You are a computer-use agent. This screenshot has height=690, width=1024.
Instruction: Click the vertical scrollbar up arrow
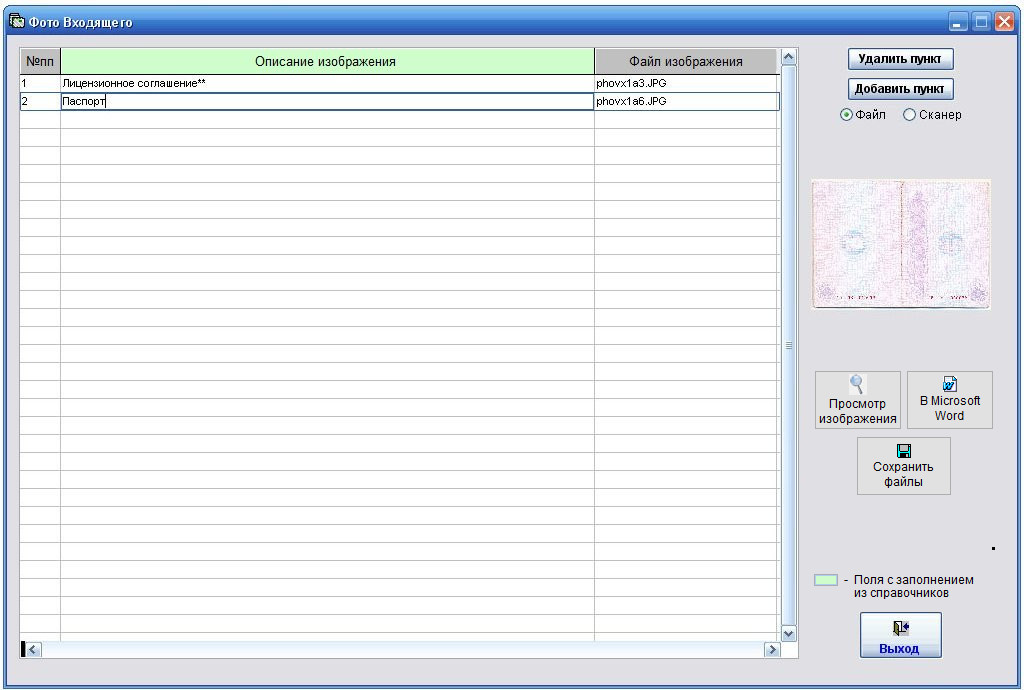[788, 57]
